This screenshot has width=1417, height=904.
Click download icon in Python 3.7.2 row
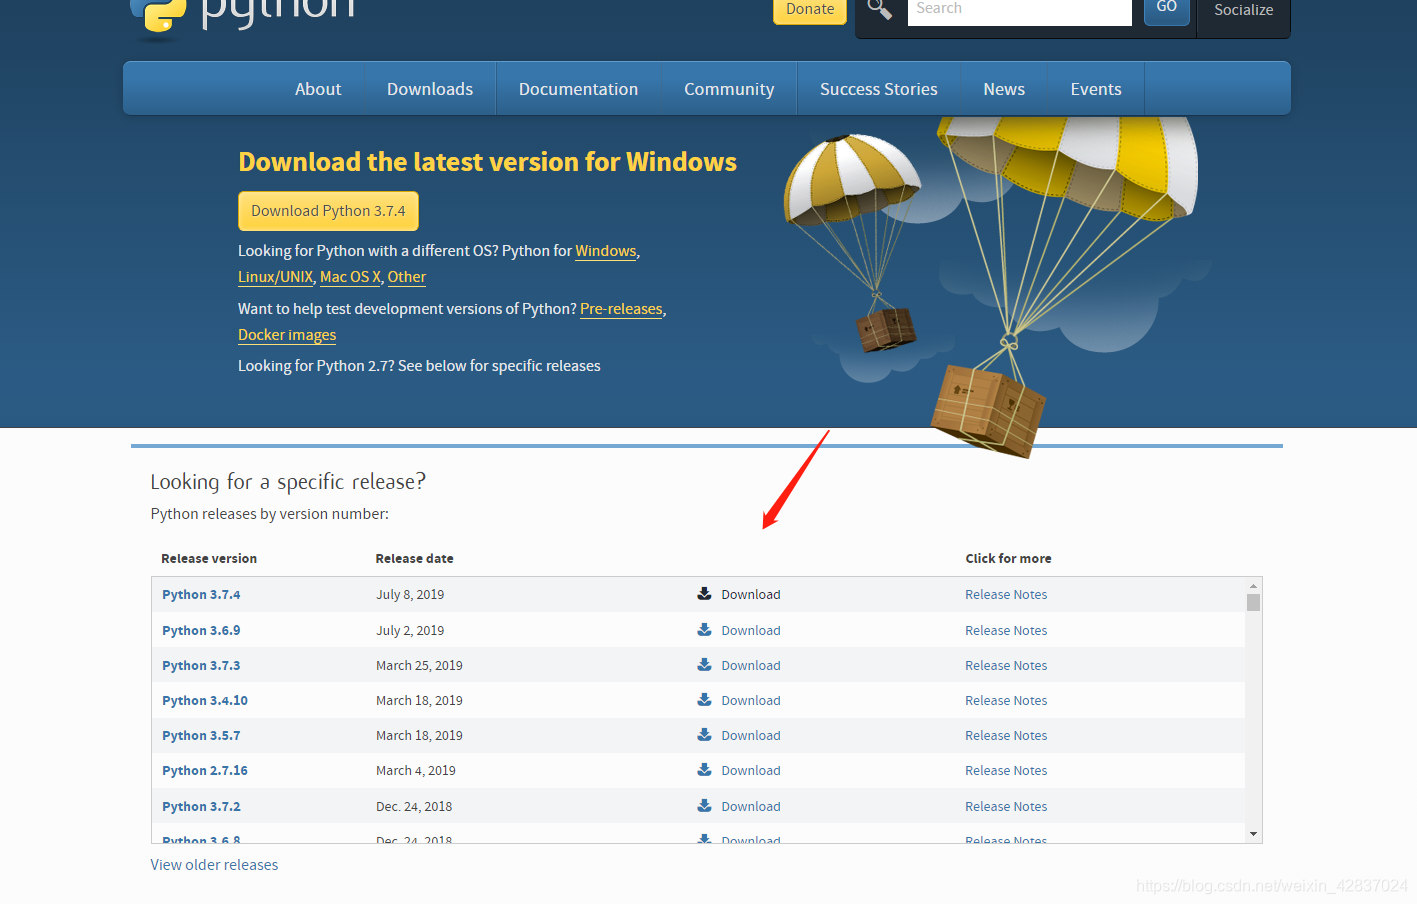(704, 806)
